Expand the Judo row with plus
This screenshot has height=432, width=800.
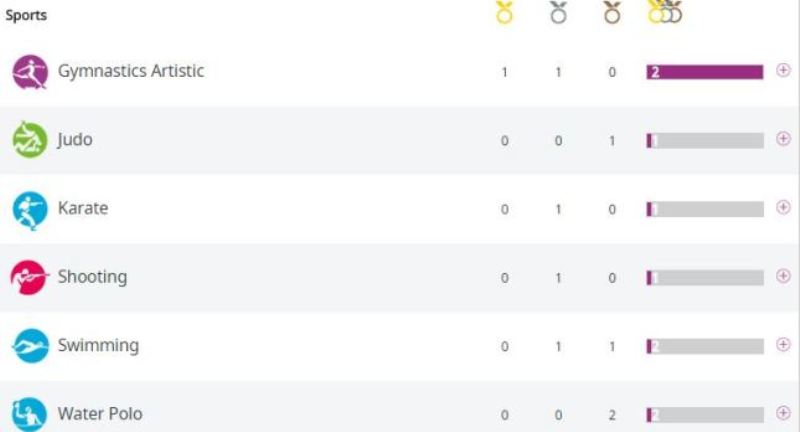[x=783, y=139]
